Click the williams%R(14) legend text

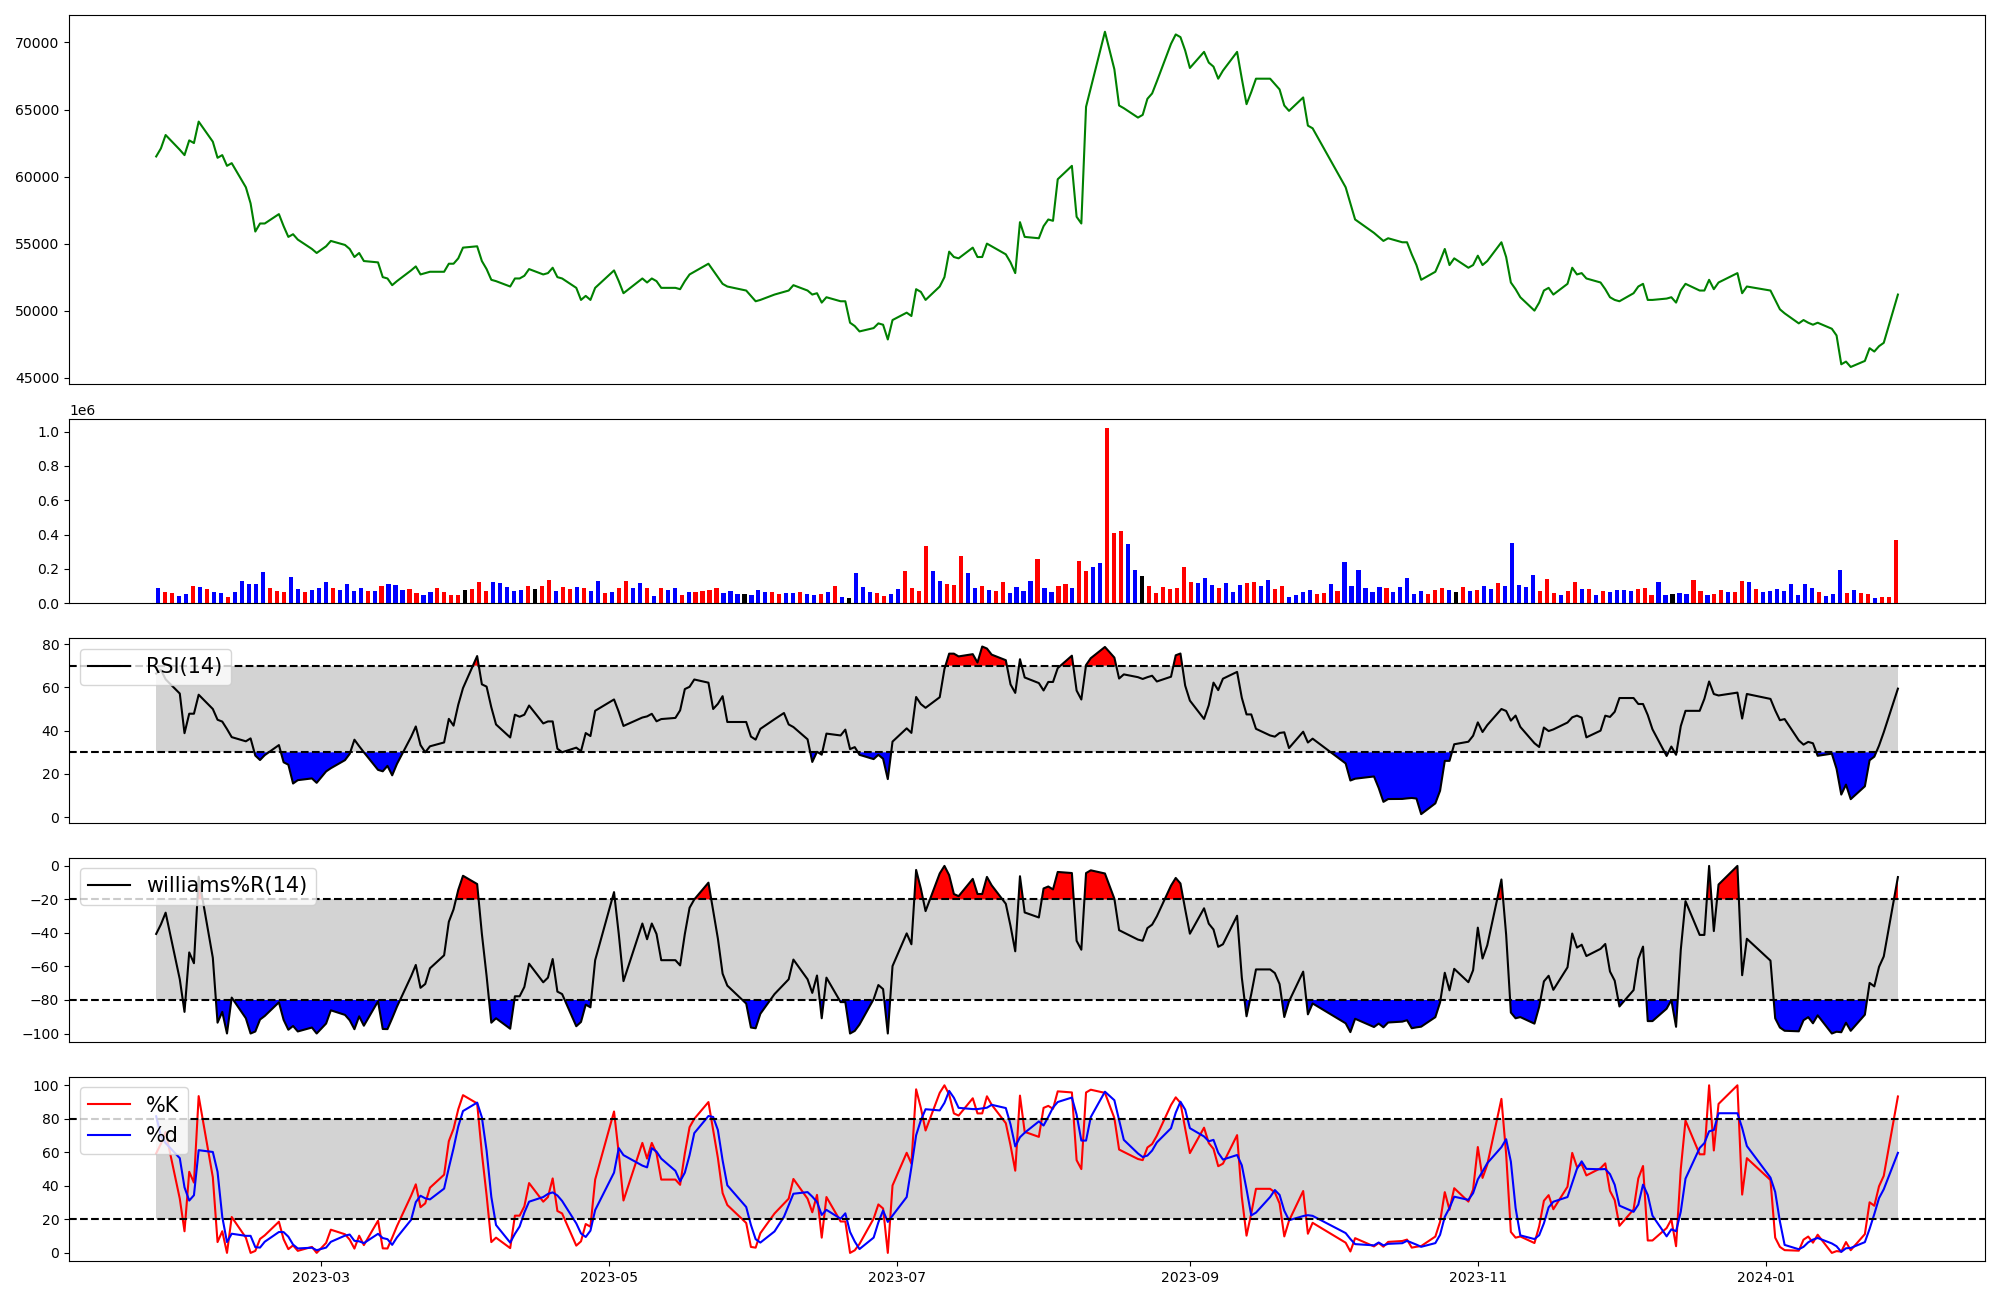point(226,885)
